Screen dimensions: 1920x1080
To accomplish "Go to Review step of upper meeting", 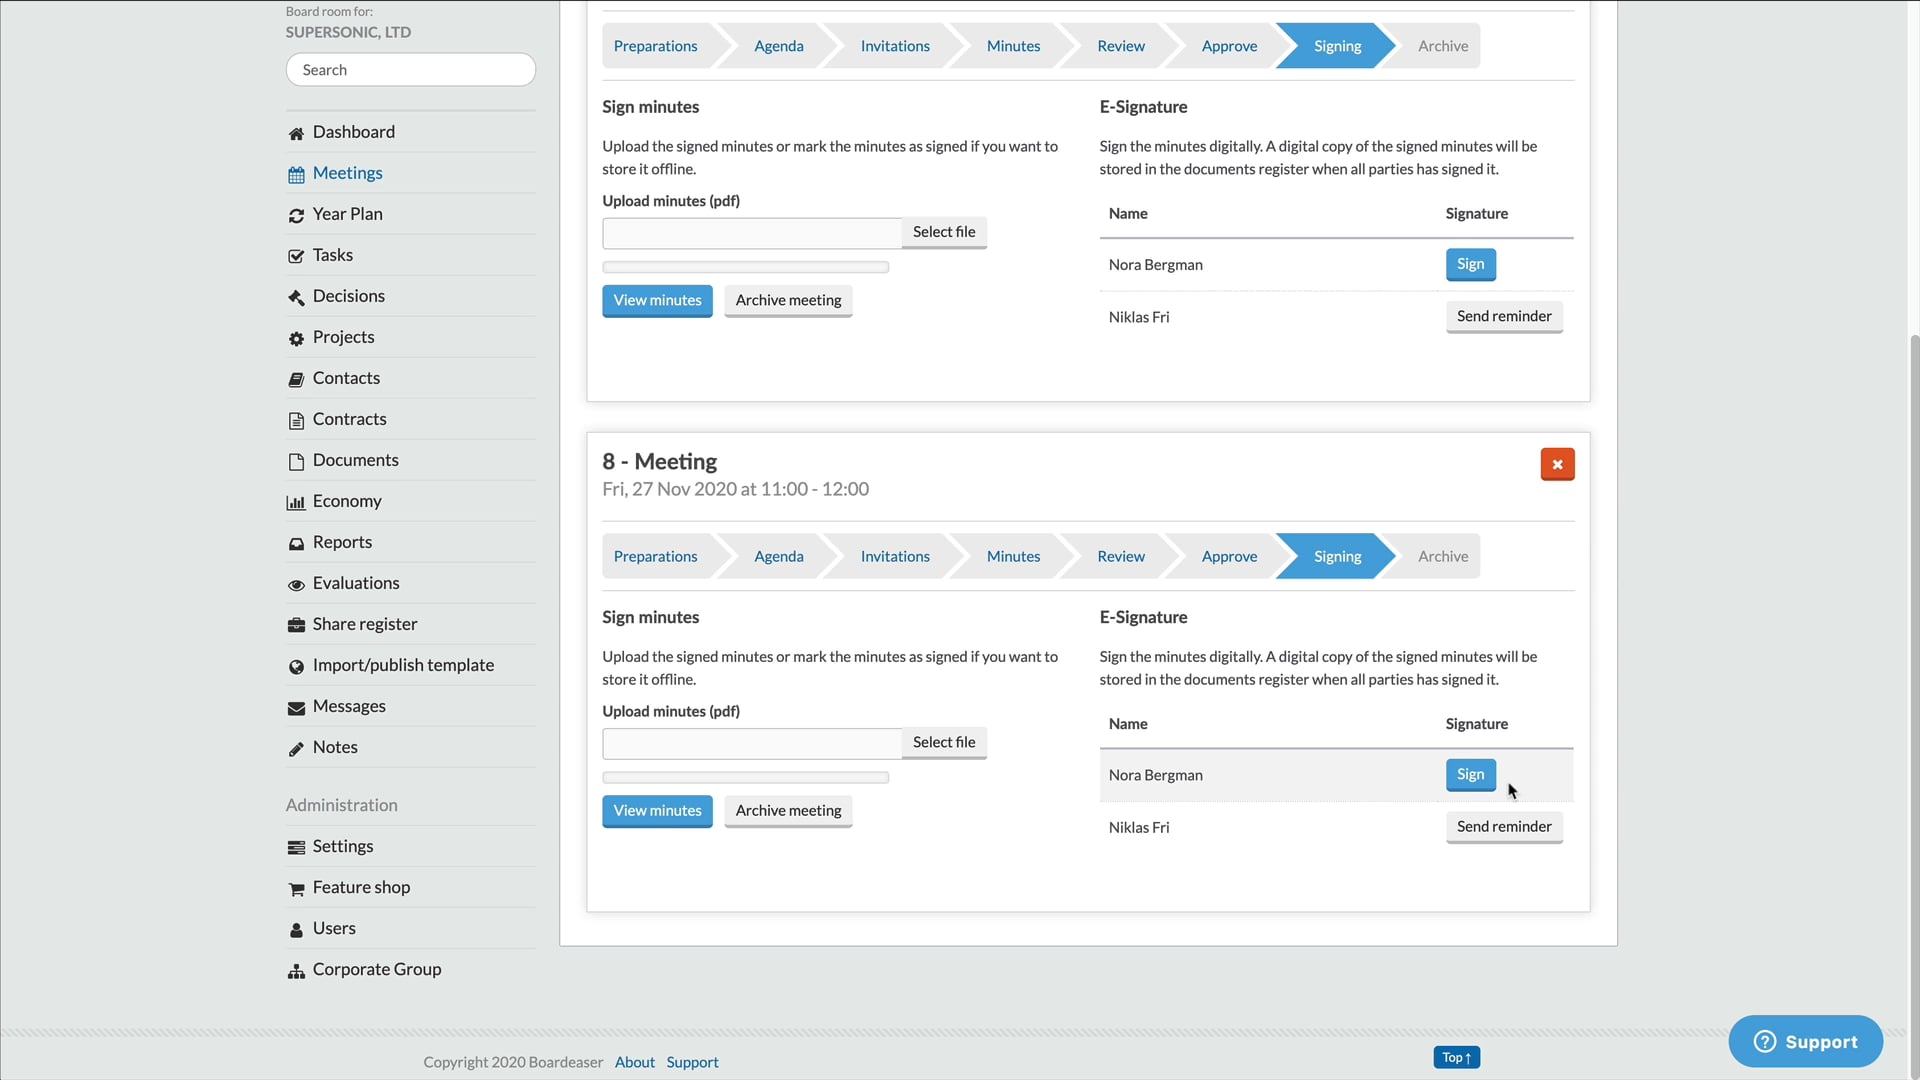I will [1120, 46].
